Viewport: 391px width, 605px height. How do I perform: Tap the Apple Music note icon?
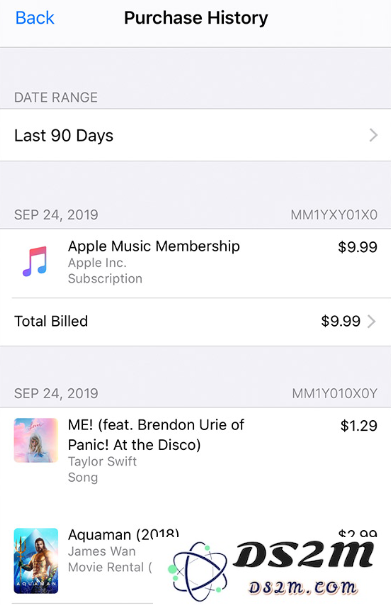35,262
